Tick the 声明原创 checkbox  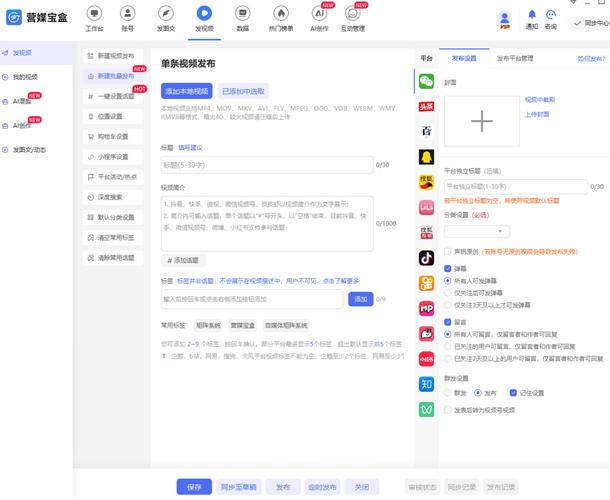447,251
